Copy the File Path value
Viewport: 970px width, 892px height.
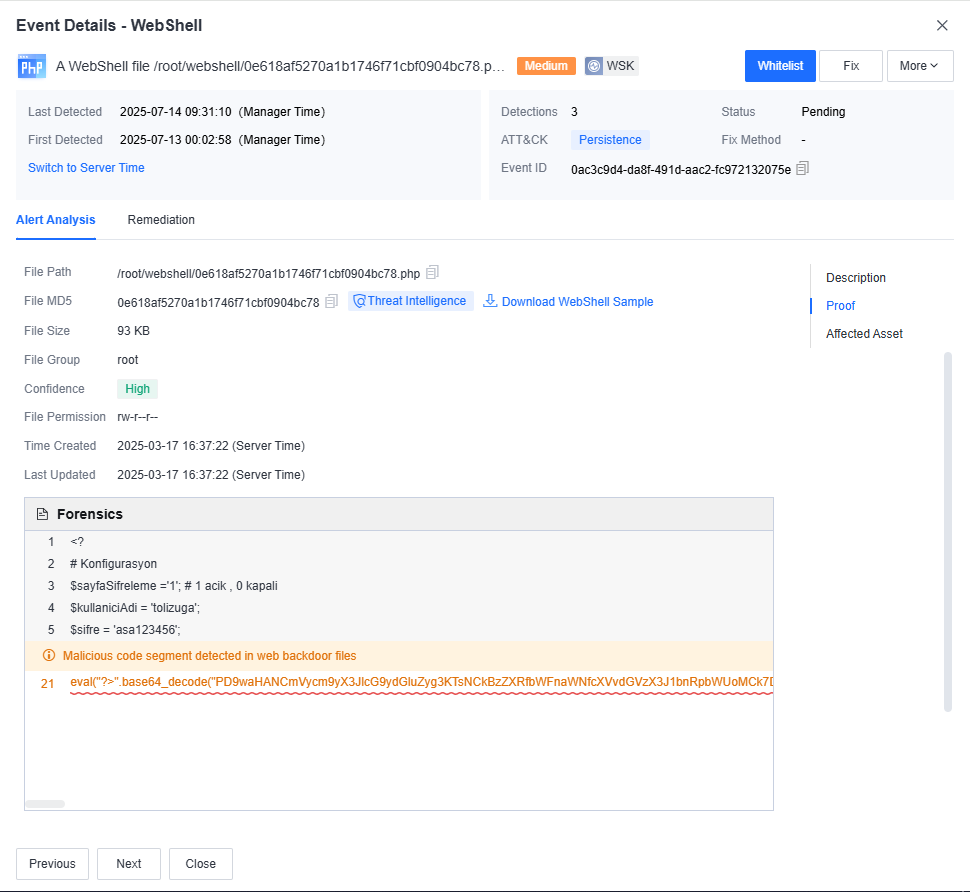[x=432, y=272]
